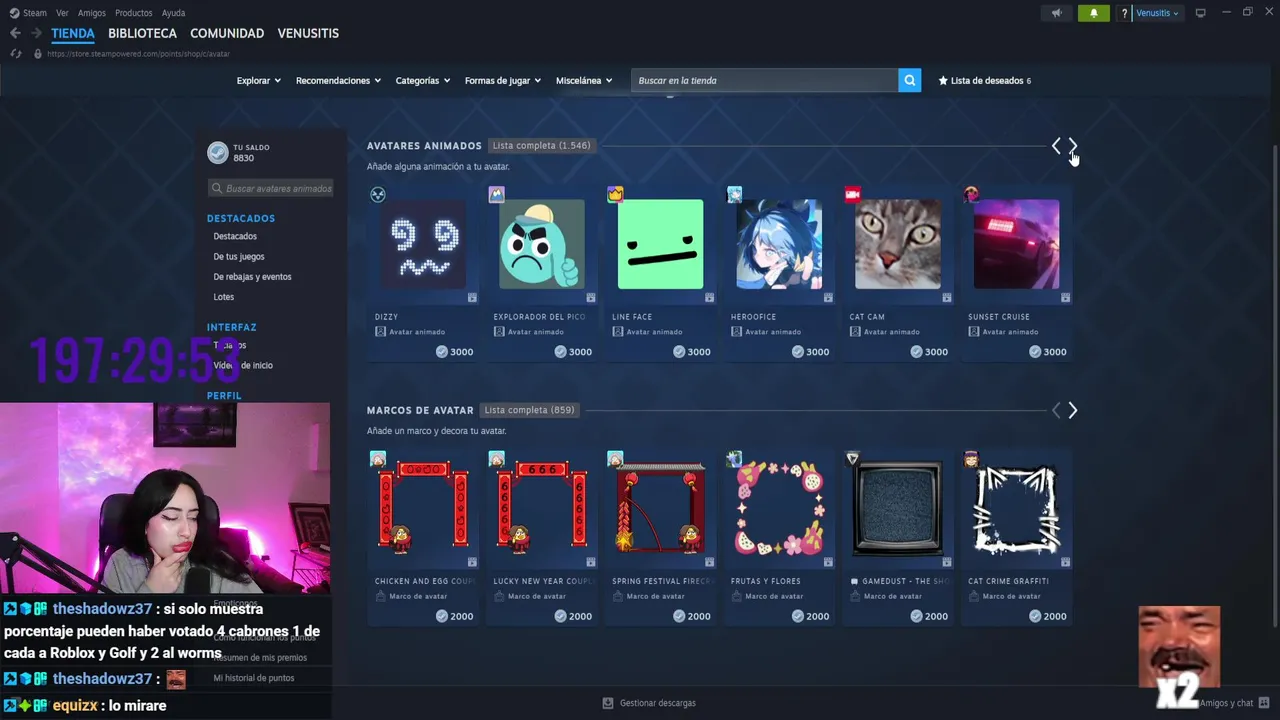
Task: Open avatar frames Lista completa (859)
Action: pyautogui.click(x=528, y=410)
